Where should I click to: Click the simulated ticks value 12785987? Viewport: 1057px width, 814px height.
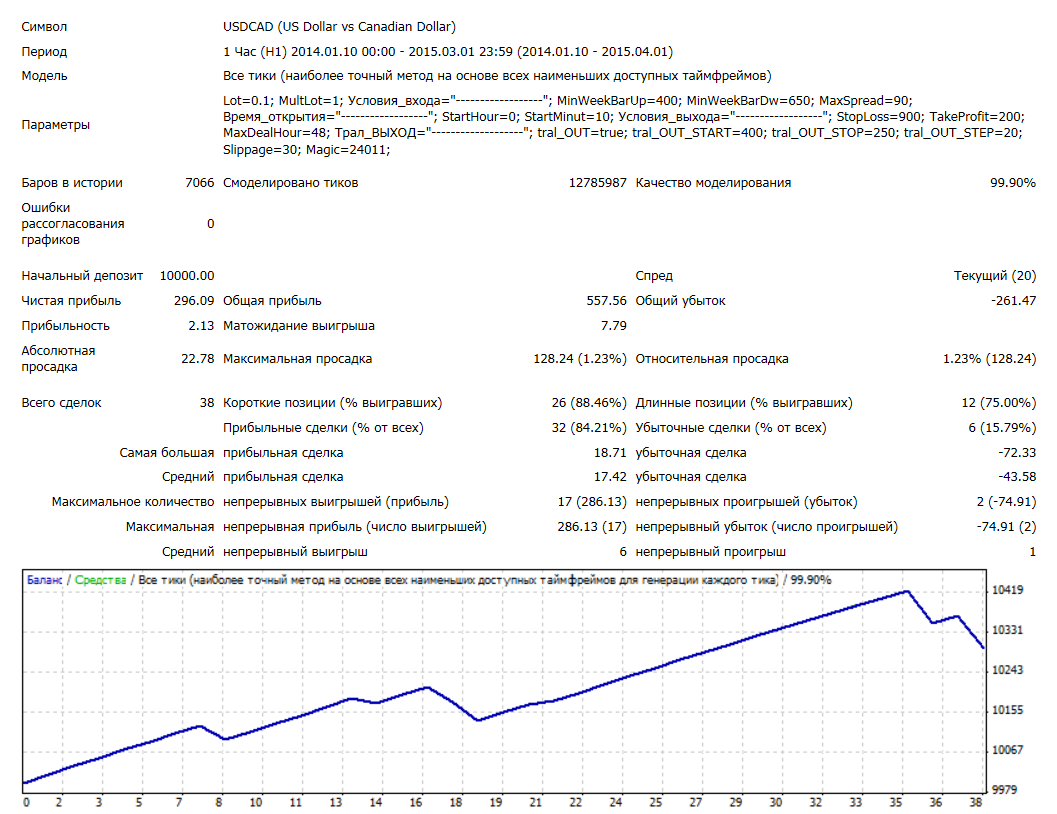597,183
